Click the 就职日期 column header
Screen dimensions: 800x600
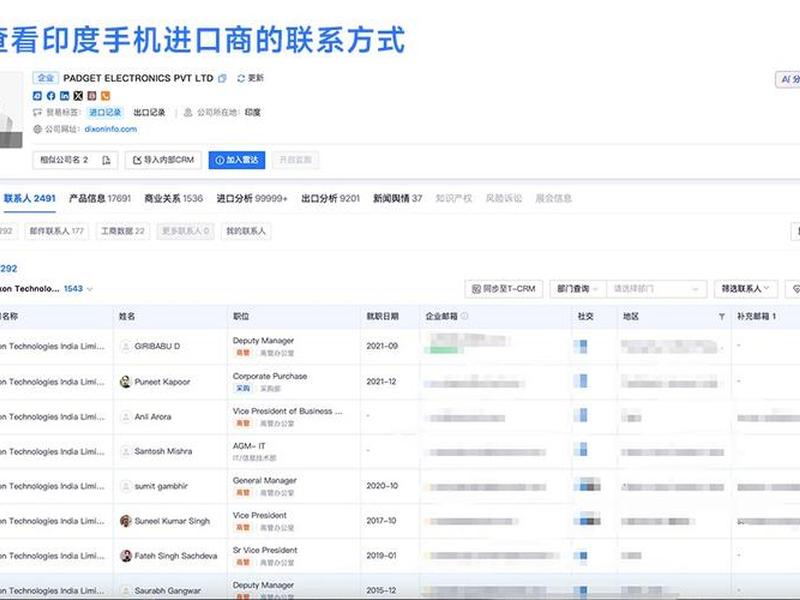(x=383, y=317)
